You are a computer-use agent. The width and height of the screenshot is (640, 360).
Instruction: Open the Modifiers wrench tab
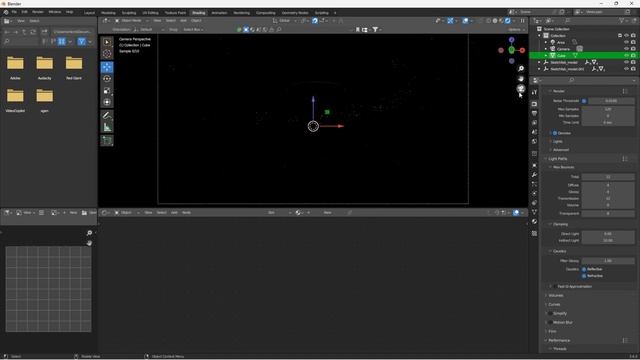point(534,175)
